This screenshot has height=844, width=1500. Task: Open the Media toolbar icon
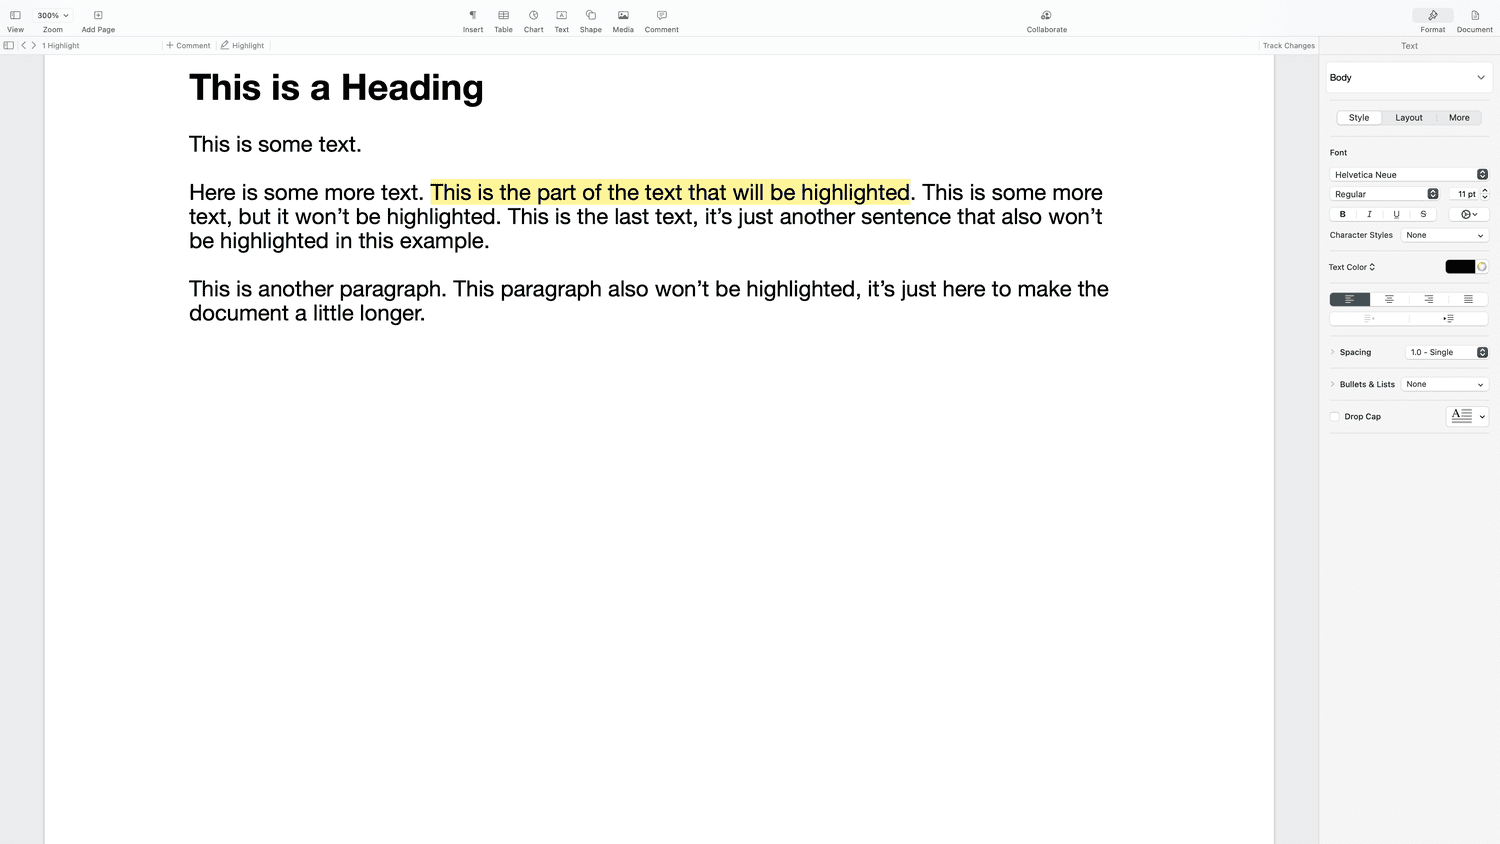tap(623, 16)
